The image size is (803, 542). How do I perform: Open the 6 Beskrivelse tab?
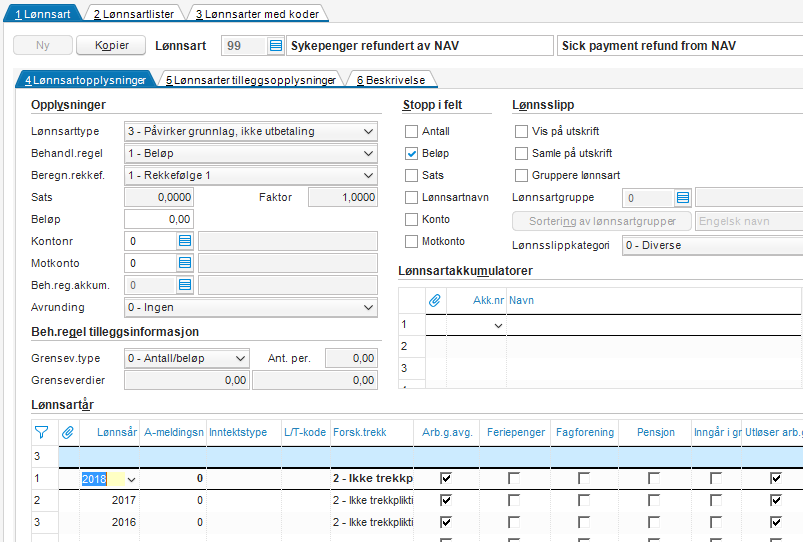pos(391,80)
